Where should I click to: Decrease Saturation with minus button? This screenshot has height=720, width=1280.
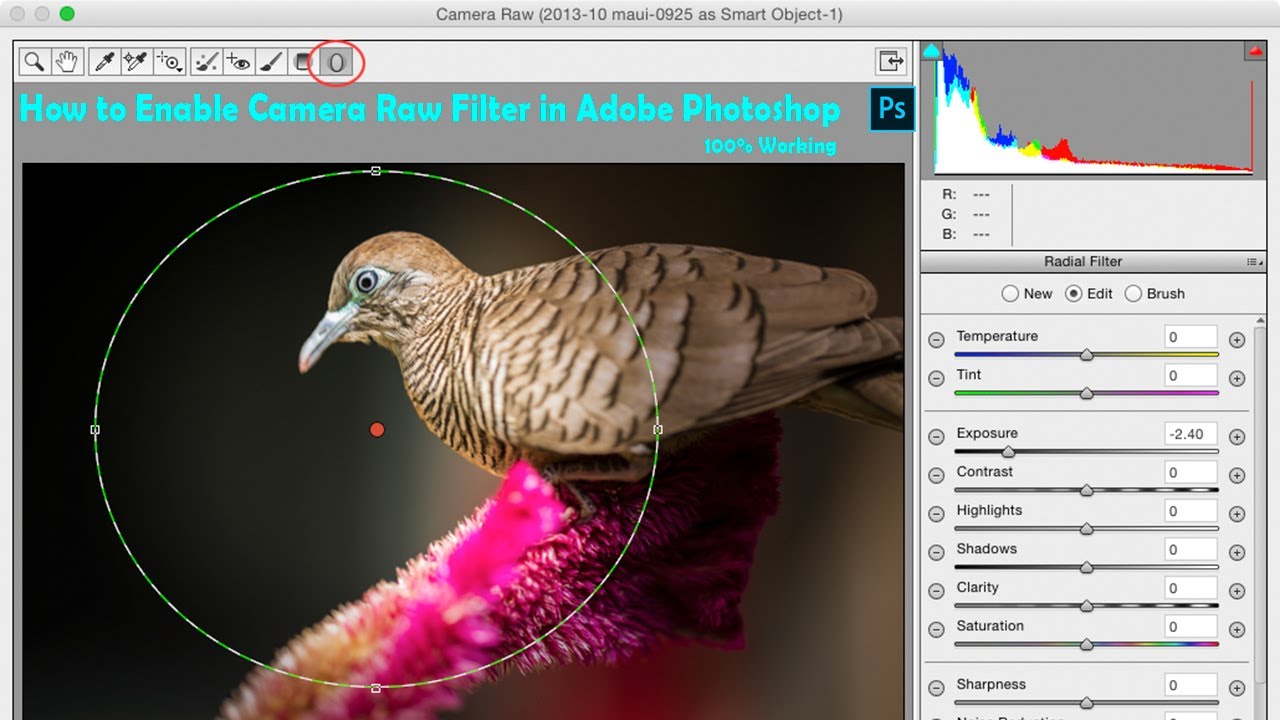(936, 630)
